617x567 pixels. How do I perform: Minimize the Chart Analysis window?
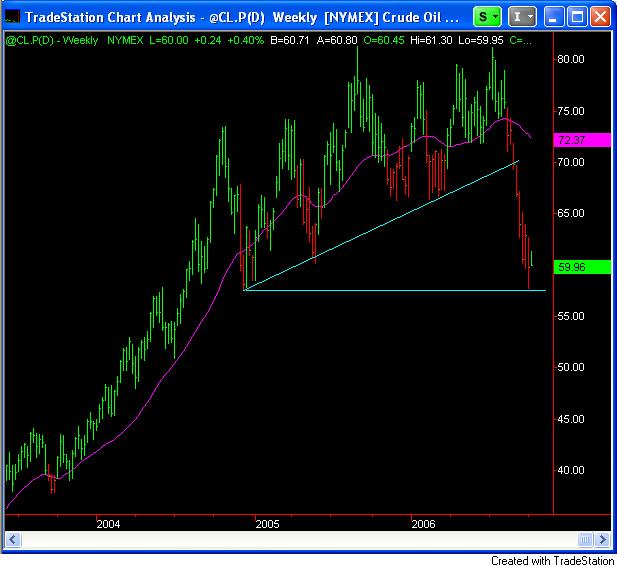553,17
